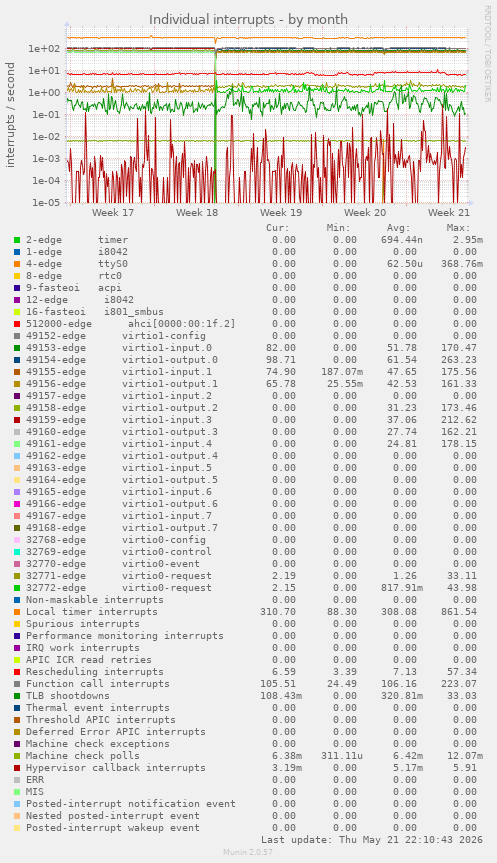Click the 1e+02 tick on the y-axis
Screen dimensions: 497x863
(x=44, y=48)
